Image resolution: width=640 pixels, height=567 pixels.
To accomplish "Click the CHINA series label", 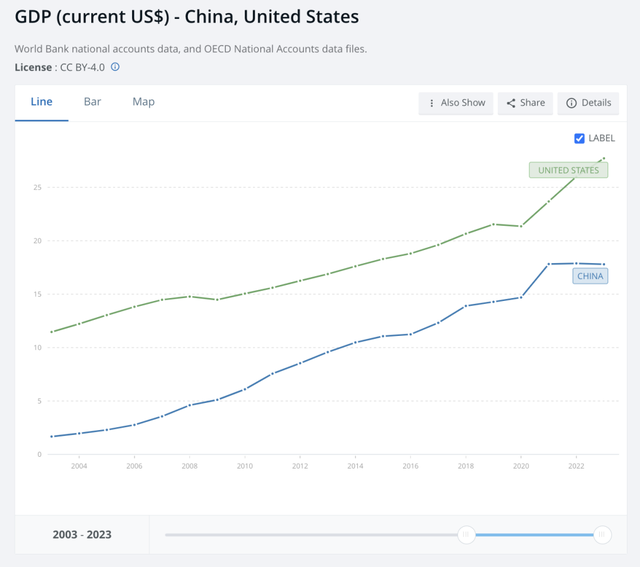I will tap(590, 276).
